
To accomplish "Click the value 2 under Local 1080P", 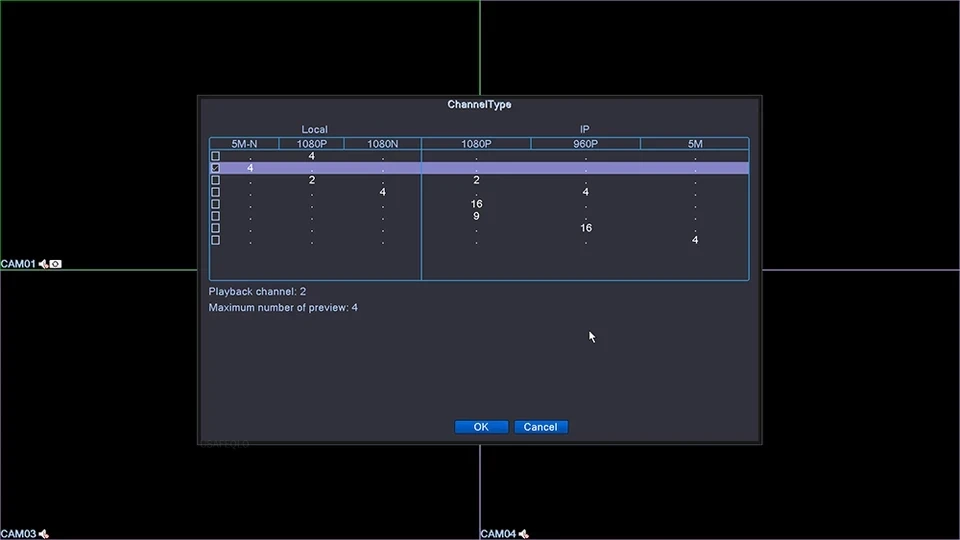I will (x=312, y=180).
